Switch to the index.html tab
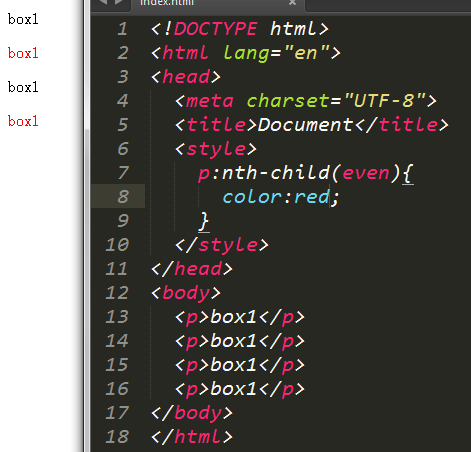Viewport: 471px width, 452px height. point(218,5)
